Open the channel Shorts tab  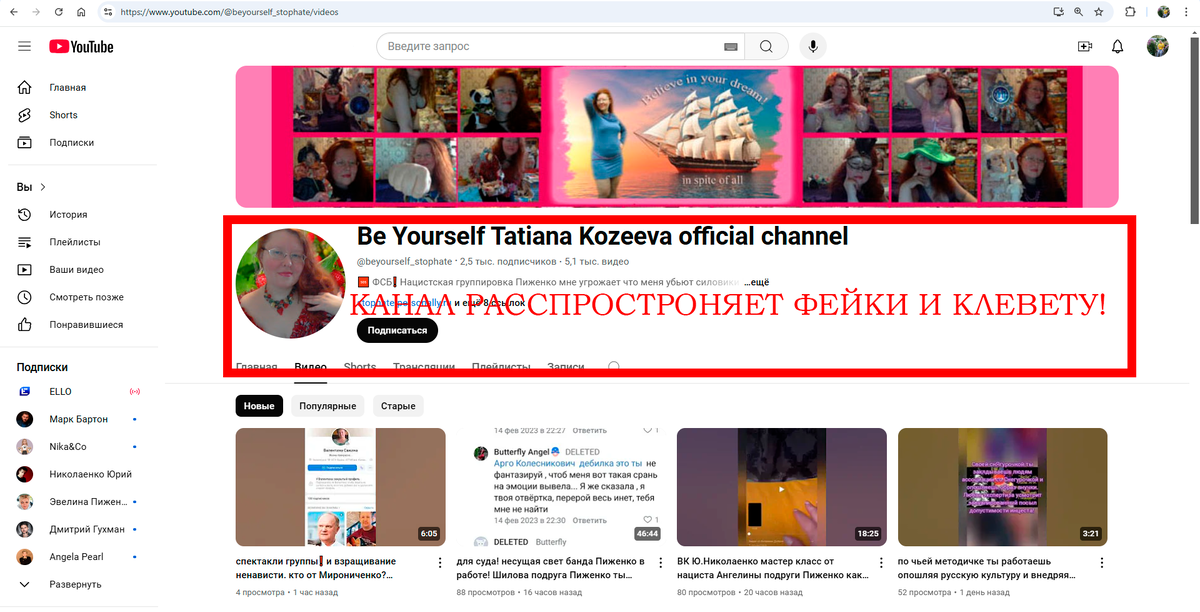[360, 367]
